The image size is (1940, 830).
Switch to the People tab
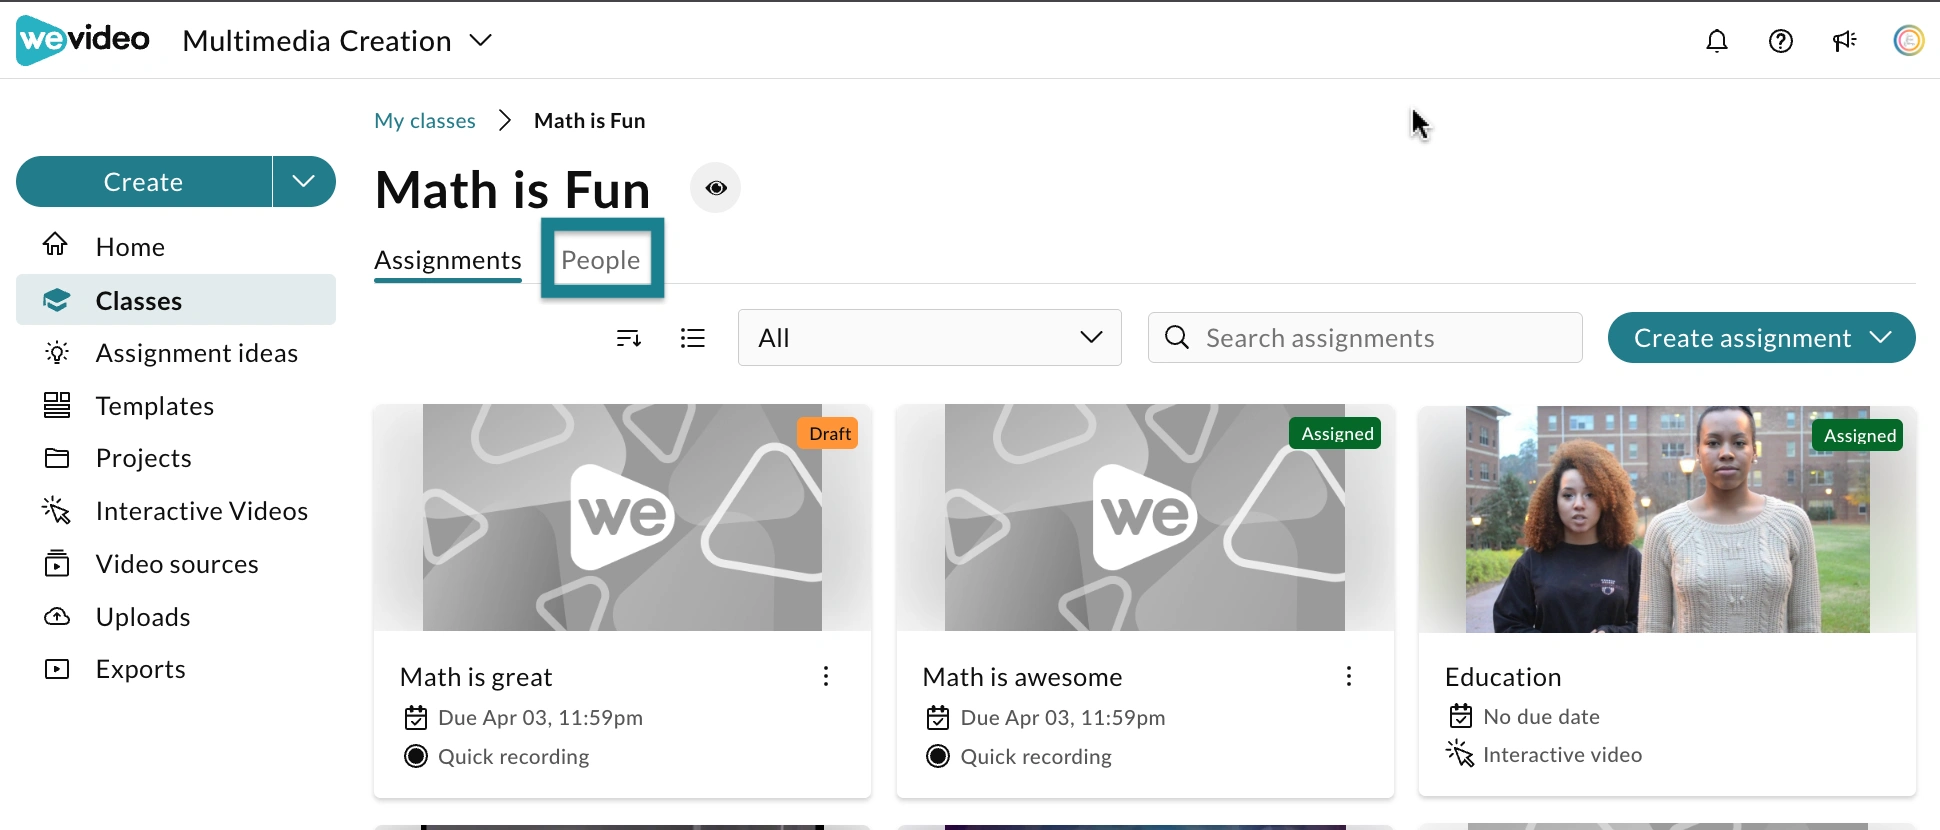601,260
